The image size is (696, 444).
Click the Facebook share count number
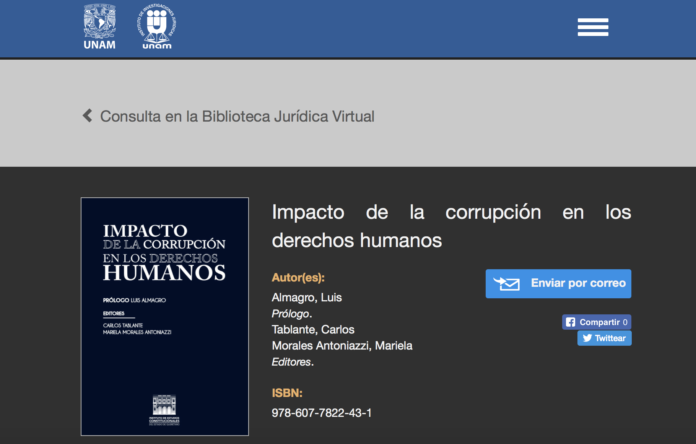[625, 322]
